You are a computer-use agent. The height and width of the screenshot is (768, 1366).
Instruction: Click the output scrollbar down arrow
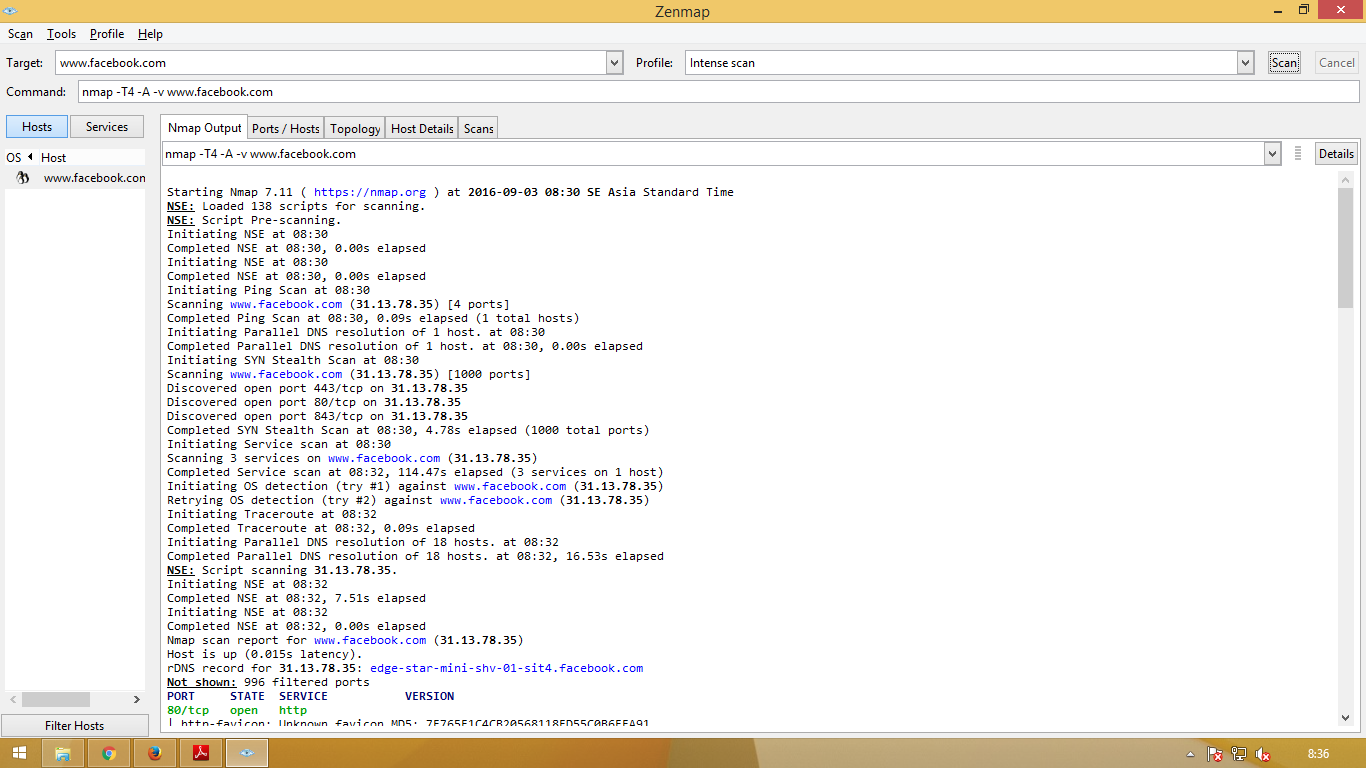point(1345,717)
